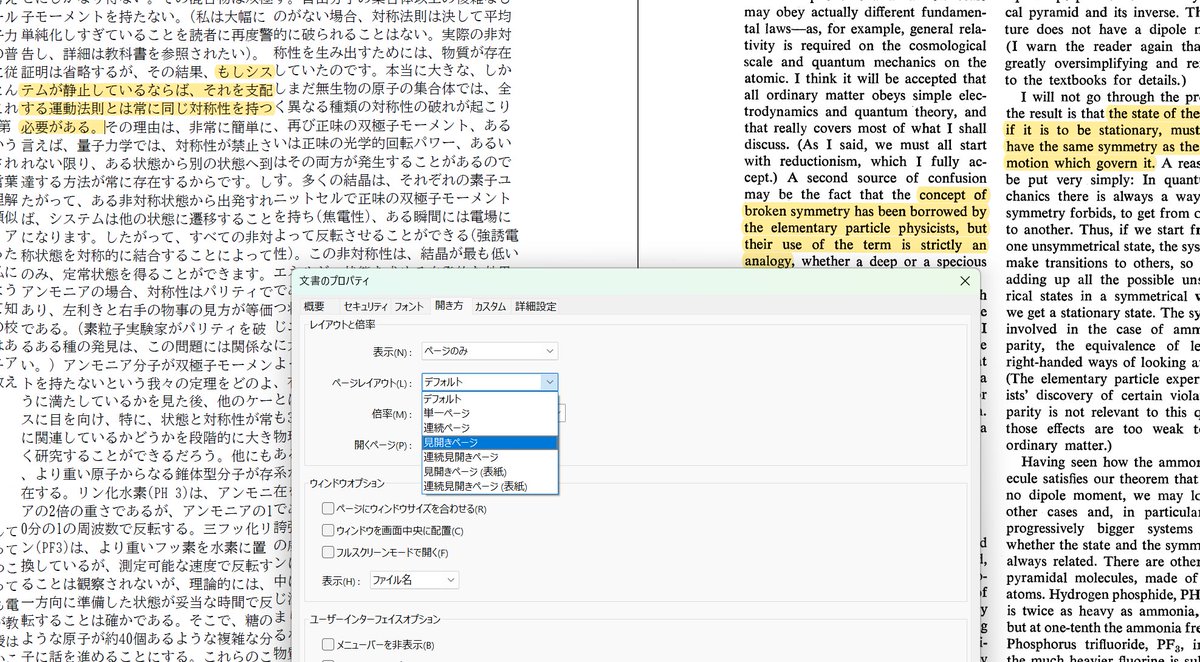The height and width of the screenshot is (662, 1200).
Task: Switch to the フォント tab
Action: 409,306
